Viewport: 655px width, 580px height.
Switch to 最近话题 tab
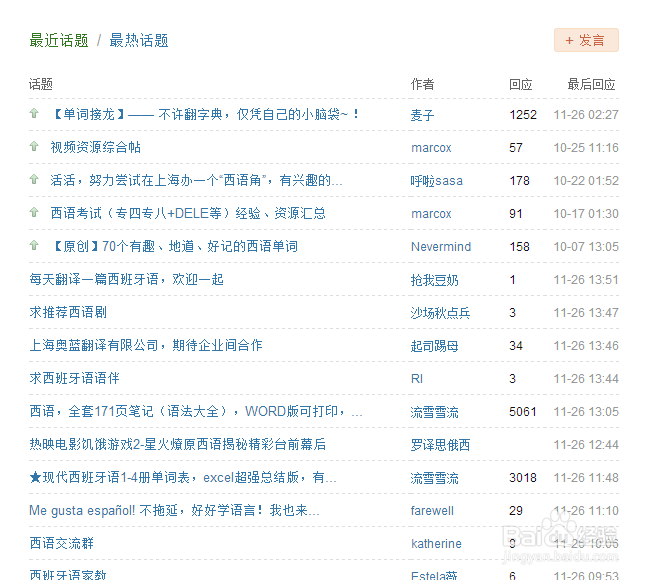tap(59, 41)
